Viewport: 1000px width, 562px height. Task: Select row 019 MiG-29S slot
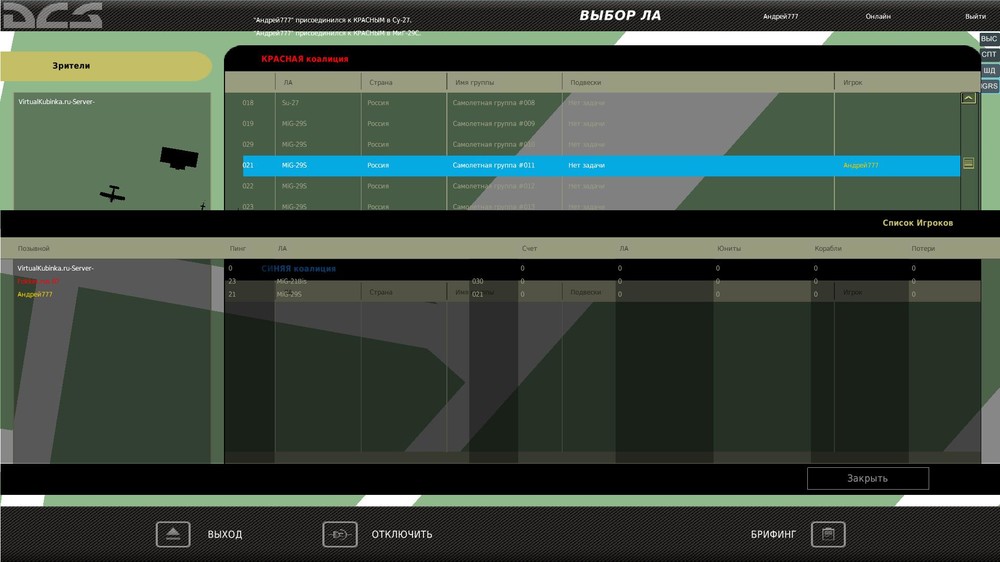[601, 124]
